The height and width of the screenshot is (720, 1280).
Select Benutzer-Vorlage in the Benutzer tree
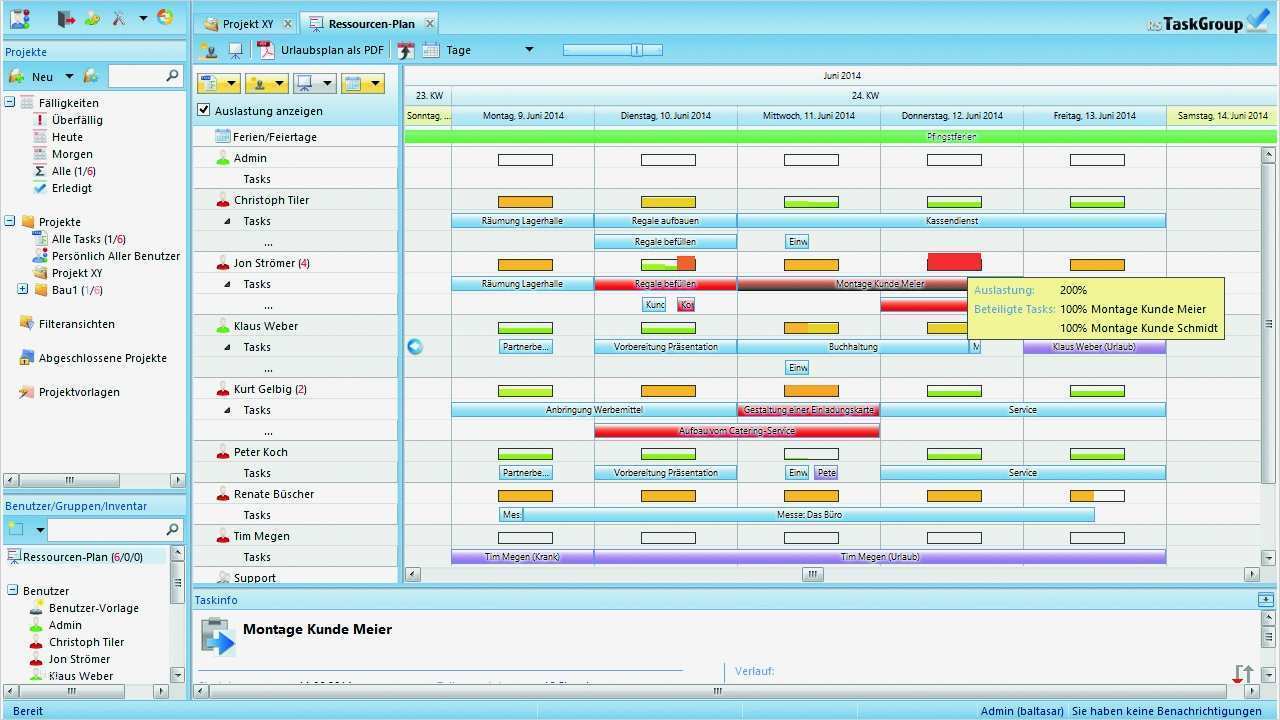[x=94, y=608]
